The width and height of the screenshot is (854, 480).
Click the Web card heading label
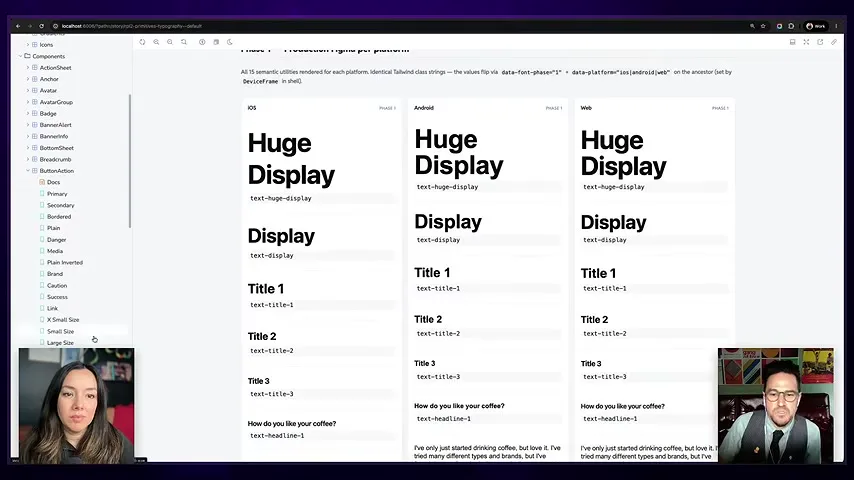(586, 108)
